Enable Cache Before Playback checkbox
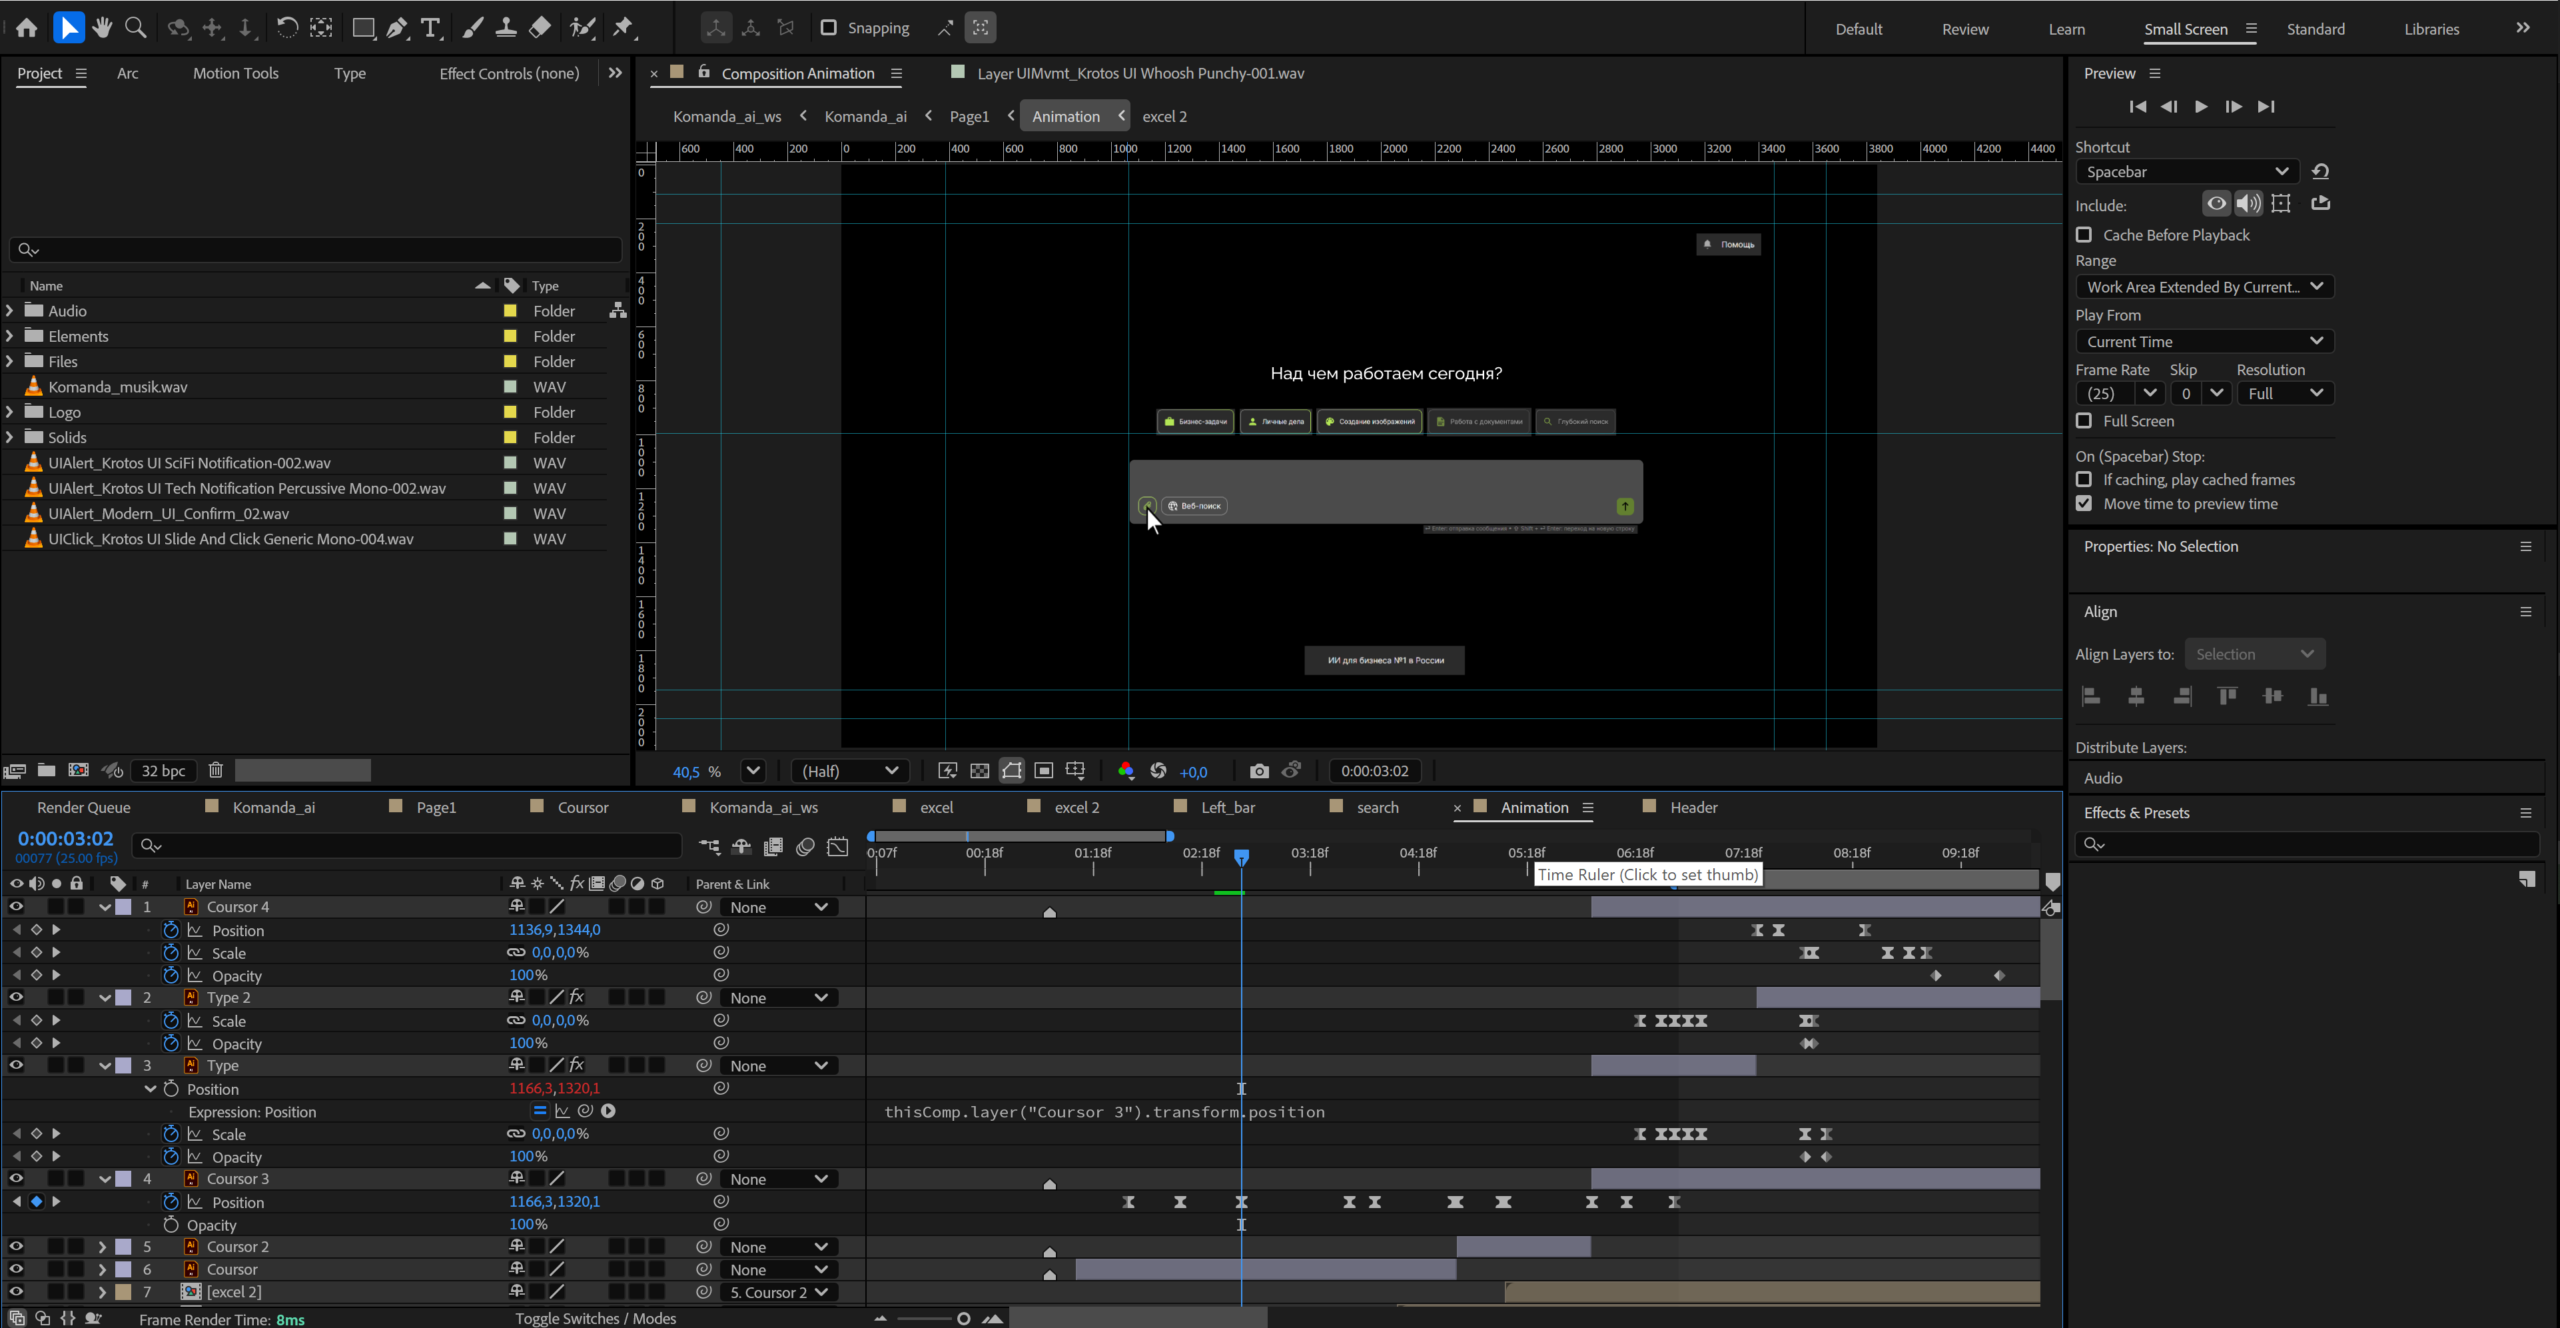 (x=2084, y=235)
